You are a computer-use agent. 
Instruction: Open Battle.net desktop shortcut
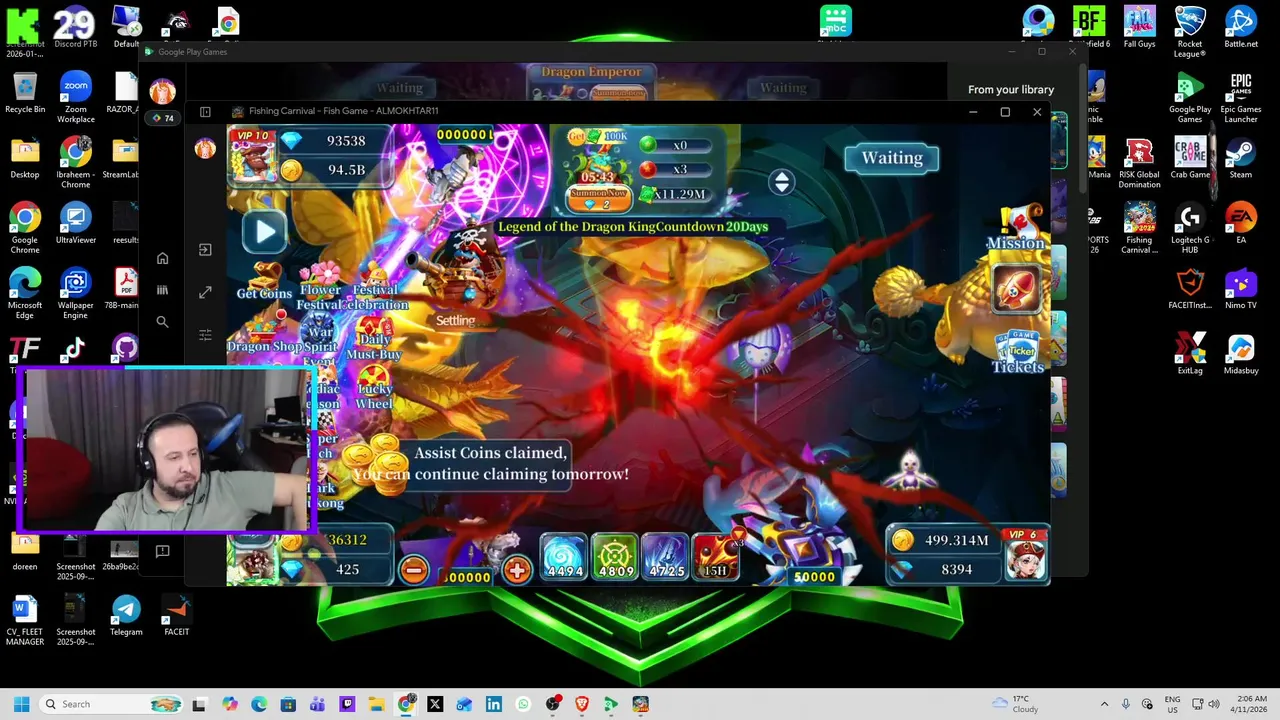click(1240, 27)
